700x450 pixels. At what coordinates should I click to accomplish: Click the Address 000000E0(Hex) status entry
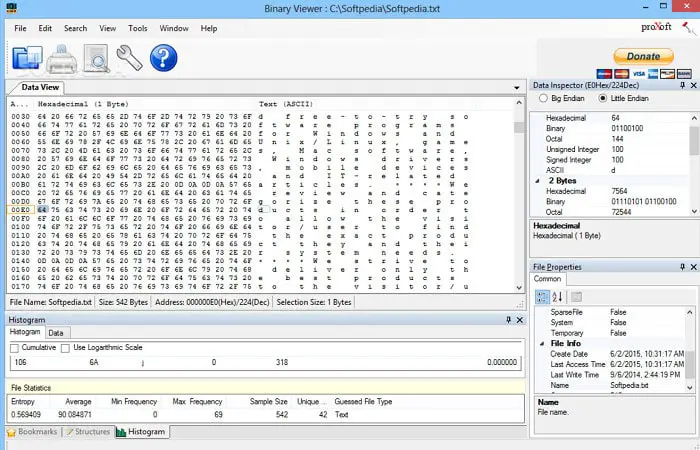click(212, 302)
